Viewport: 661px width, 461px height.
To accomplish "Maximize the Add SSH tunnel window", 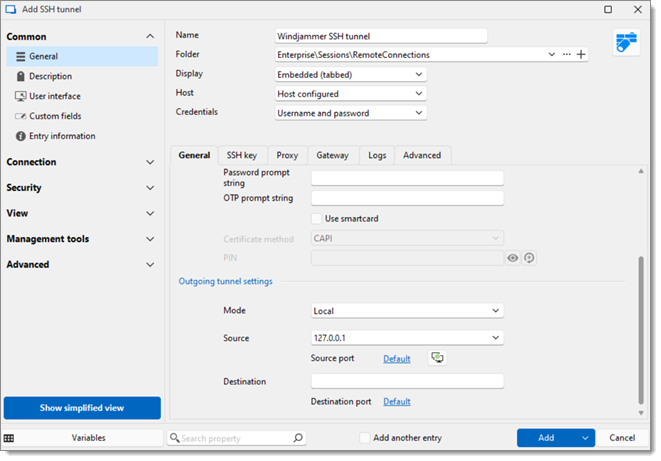I will (608, 9).
